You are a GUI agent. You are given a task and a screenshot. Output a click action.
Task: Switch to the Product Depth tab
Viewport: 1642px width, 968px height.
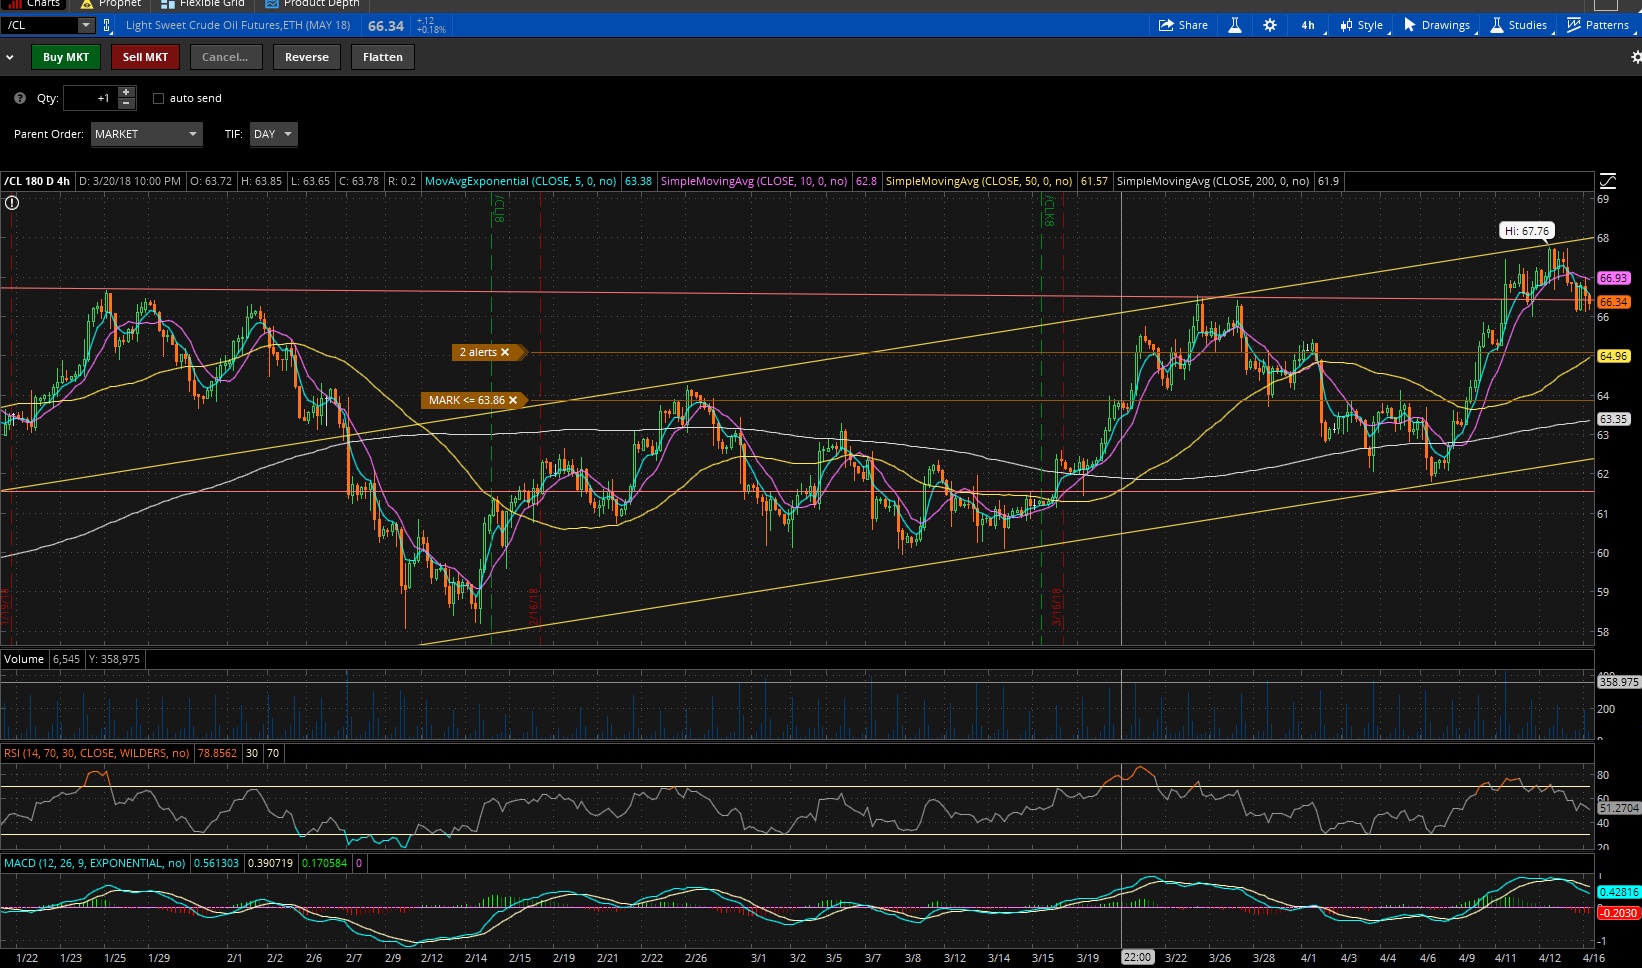point(312,4)
